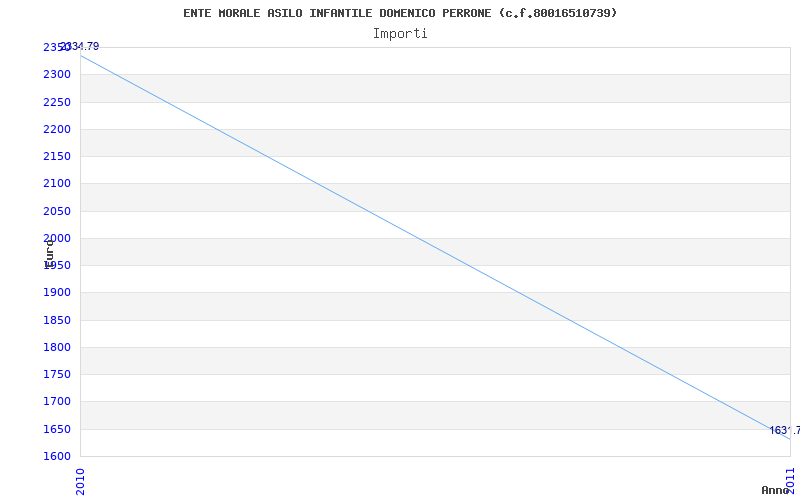Click the 2000 y-axis tick label

click(57, 238)
